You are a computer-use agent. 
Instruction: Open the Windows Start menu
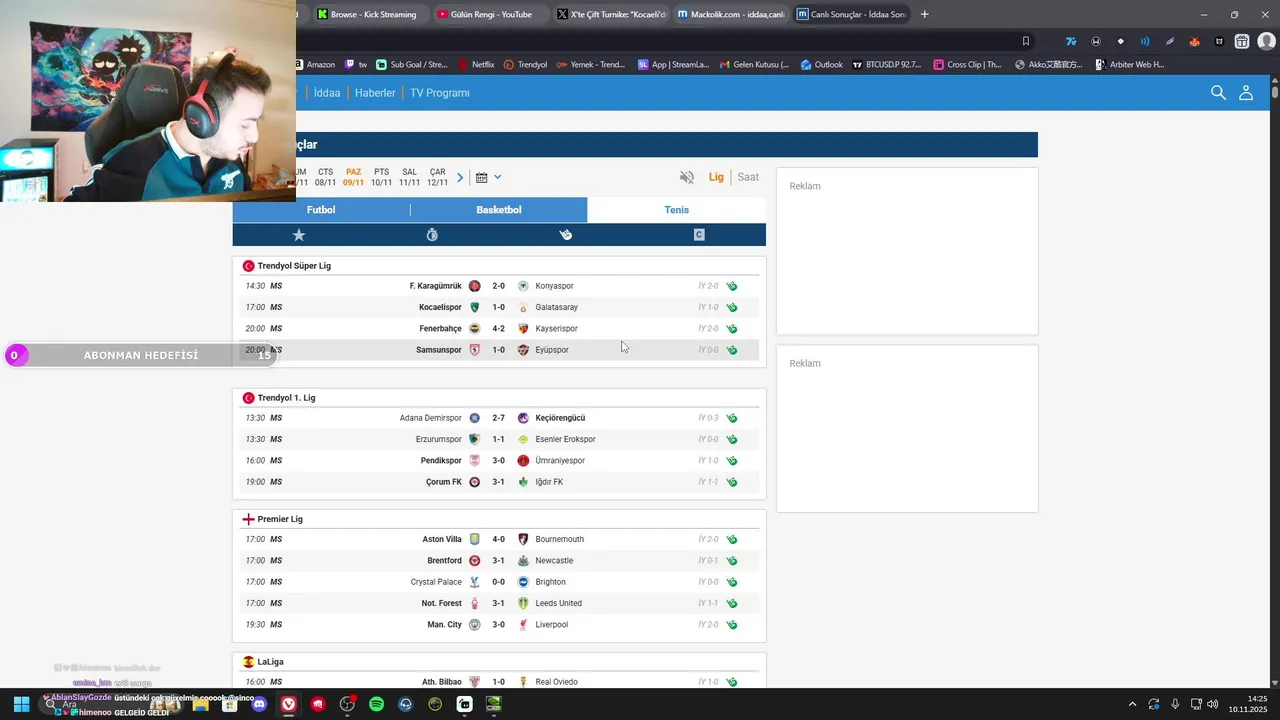coord(20,704)
